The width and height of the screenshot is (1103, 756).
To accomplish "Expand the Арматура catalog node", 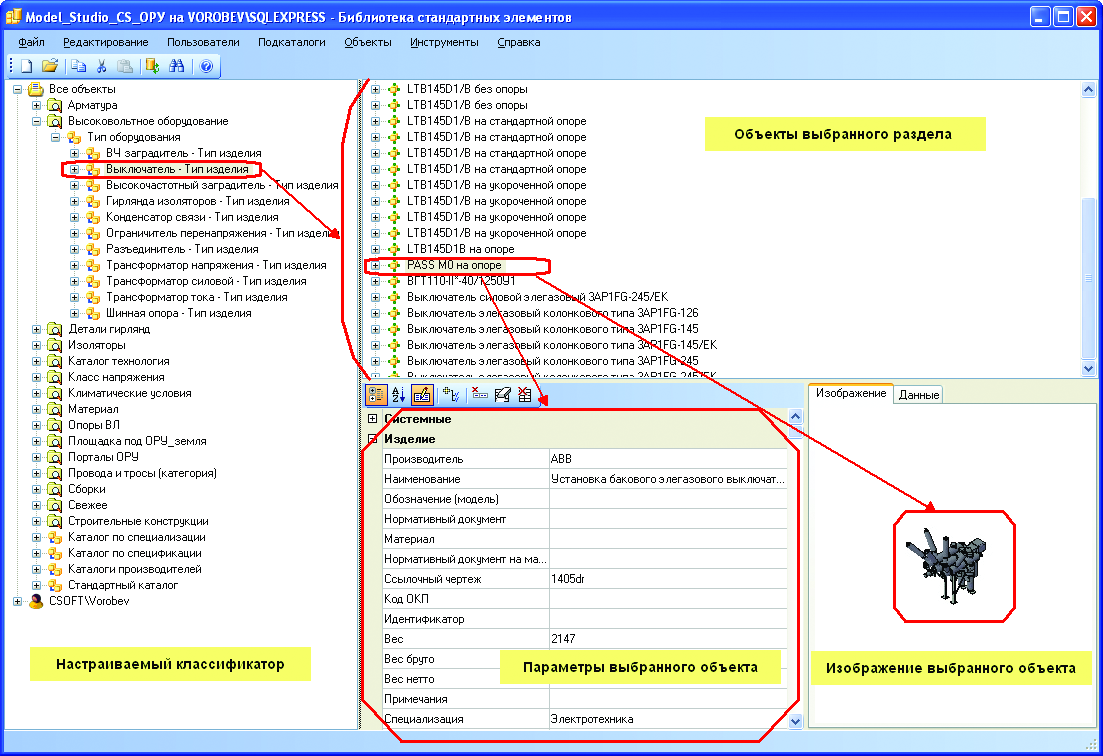I will [36, 105].
